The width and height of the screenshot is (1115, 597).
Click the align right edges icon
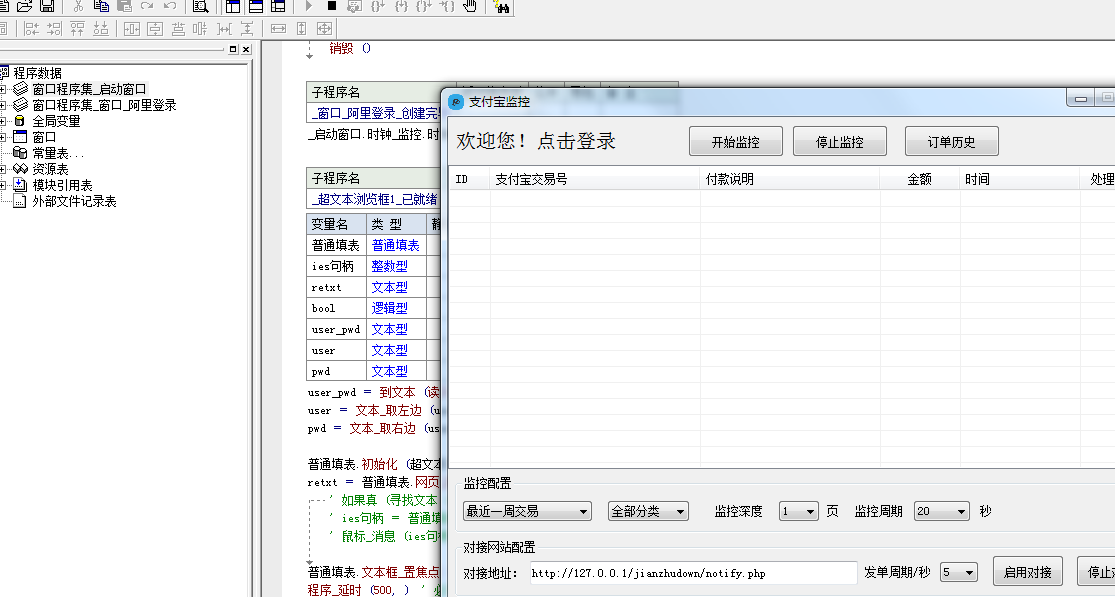(55, 28)
